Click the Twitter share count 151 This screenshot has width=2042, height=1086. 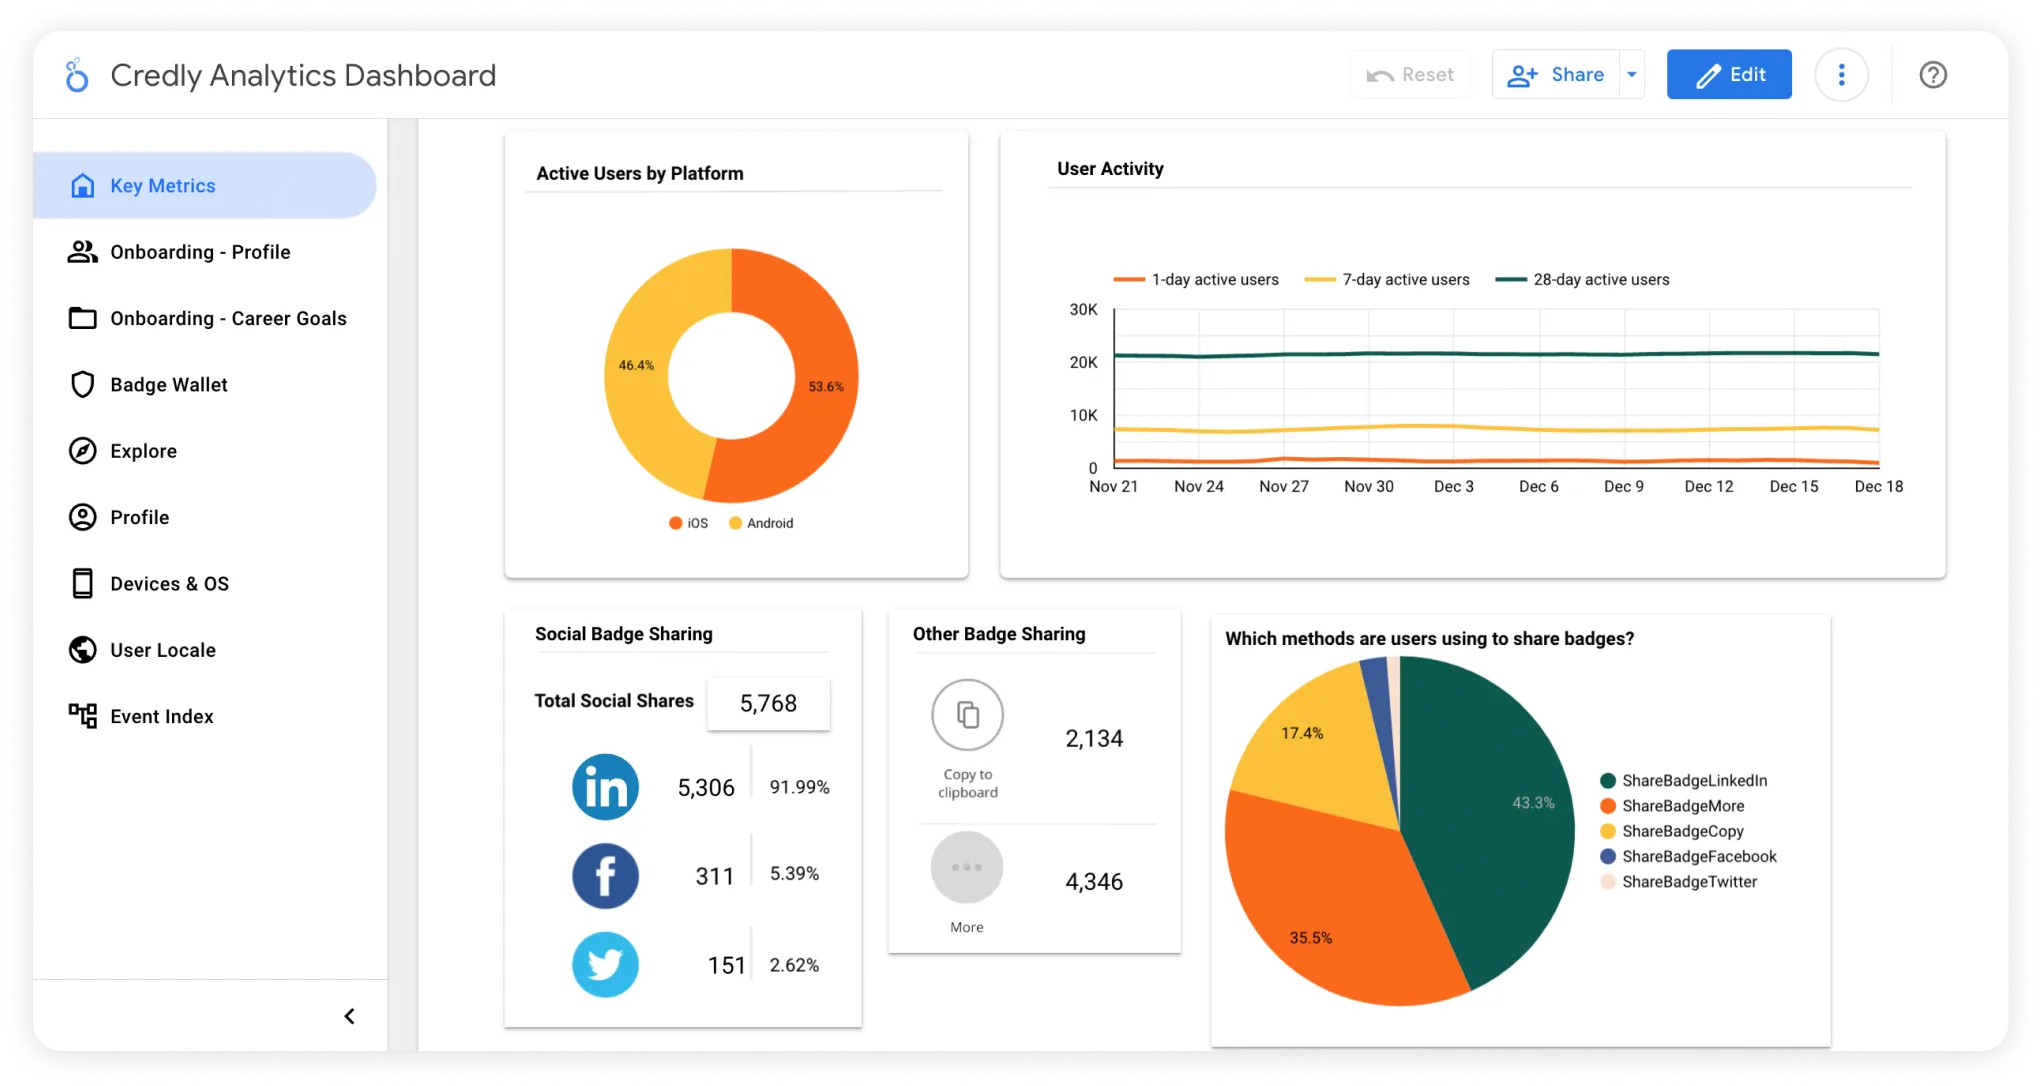(727, 966)
